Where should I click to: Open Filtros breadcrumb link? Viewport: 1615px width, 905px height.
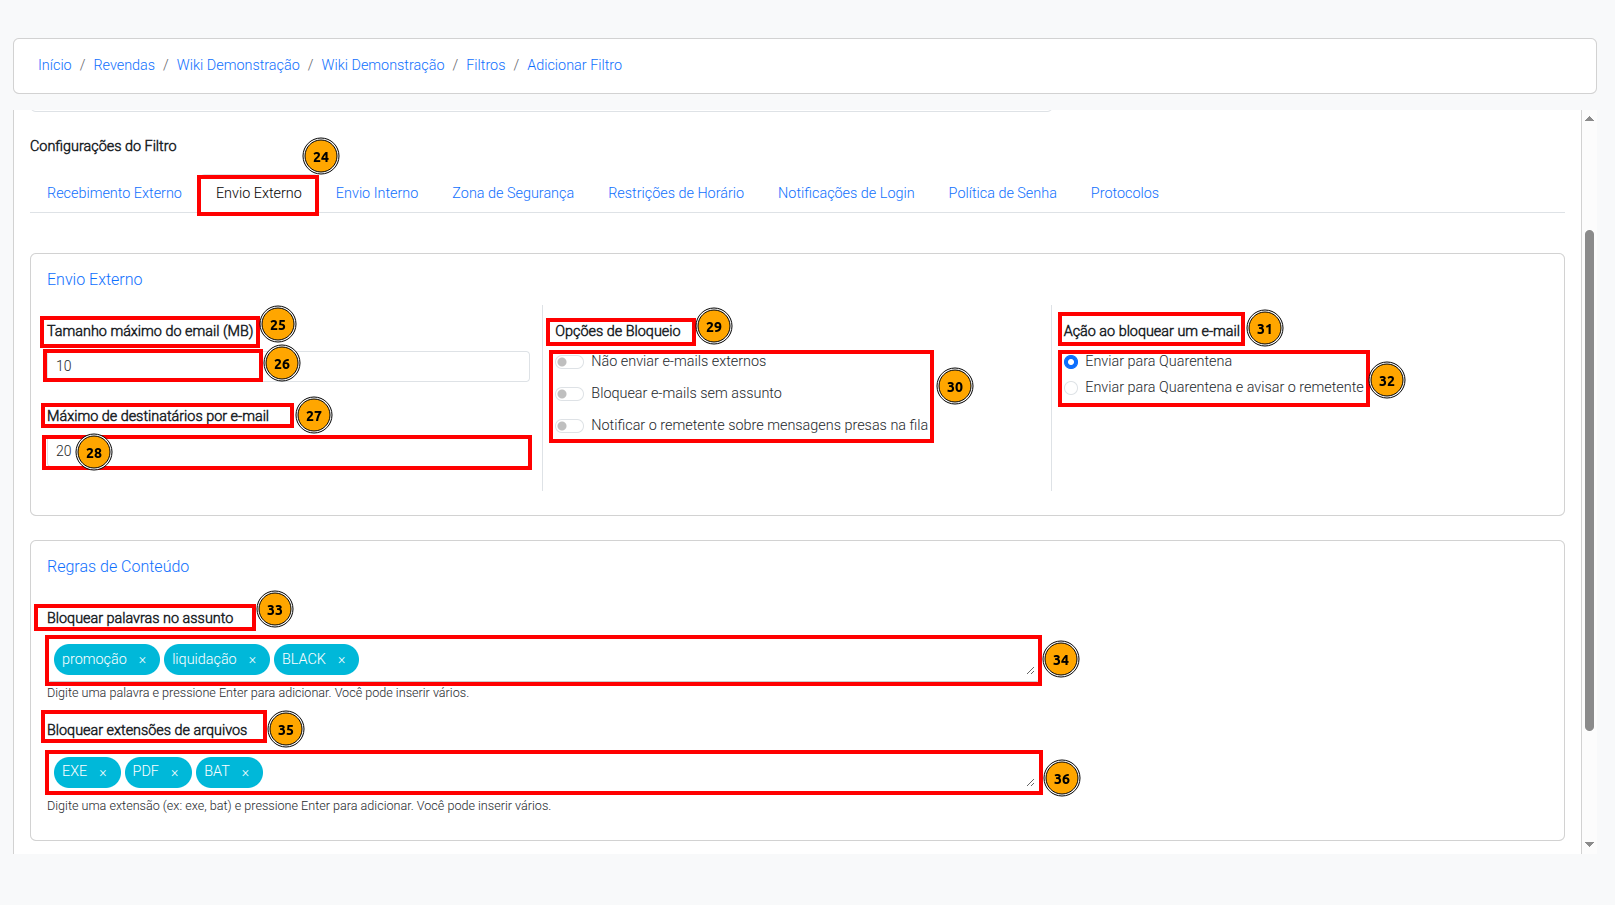tap(486, 65)
